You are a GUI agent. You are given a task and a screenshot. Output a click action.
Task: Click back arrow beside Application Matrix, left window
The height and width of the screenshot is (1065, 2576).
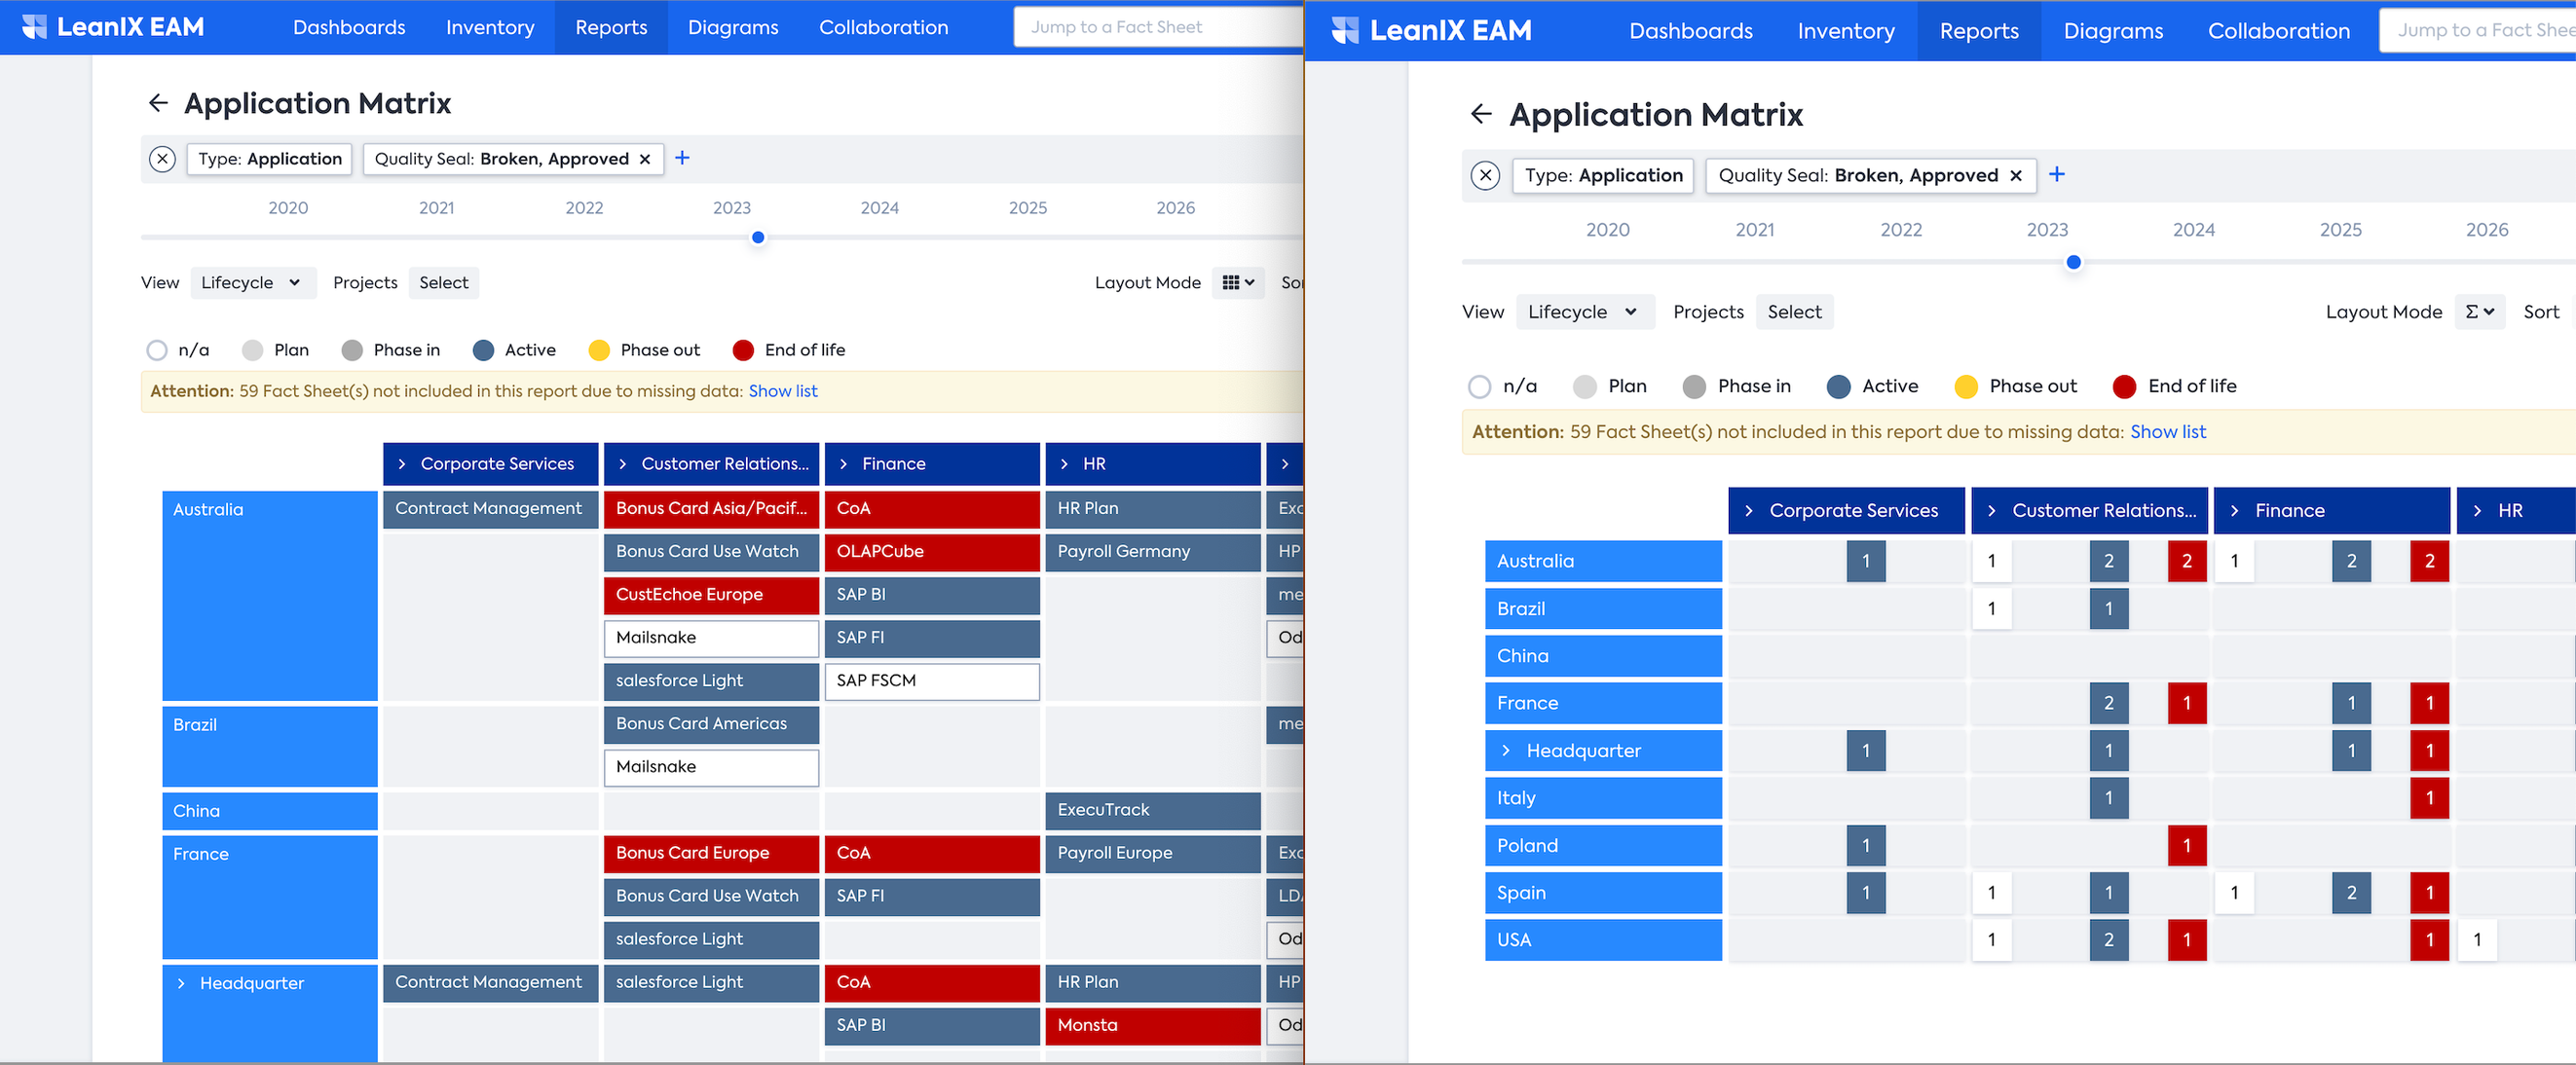click(158, 103)
